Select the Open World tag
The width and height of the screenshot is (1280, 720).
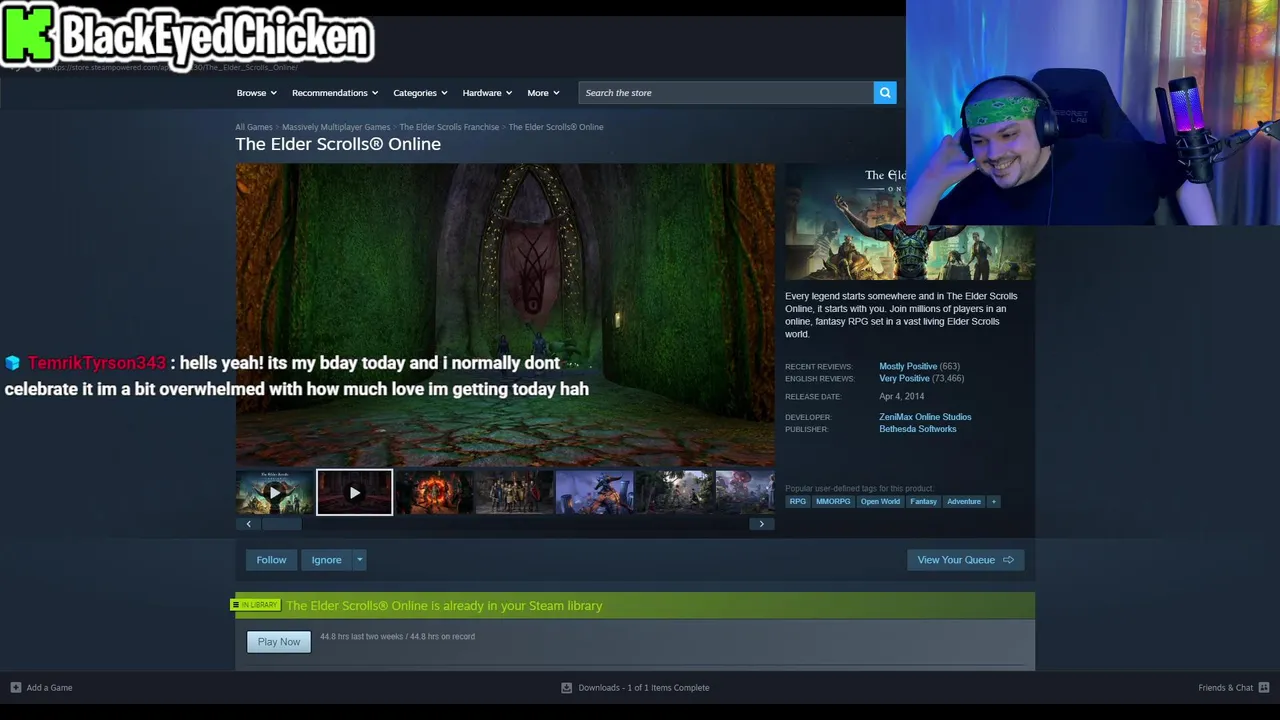pos(880,501)
